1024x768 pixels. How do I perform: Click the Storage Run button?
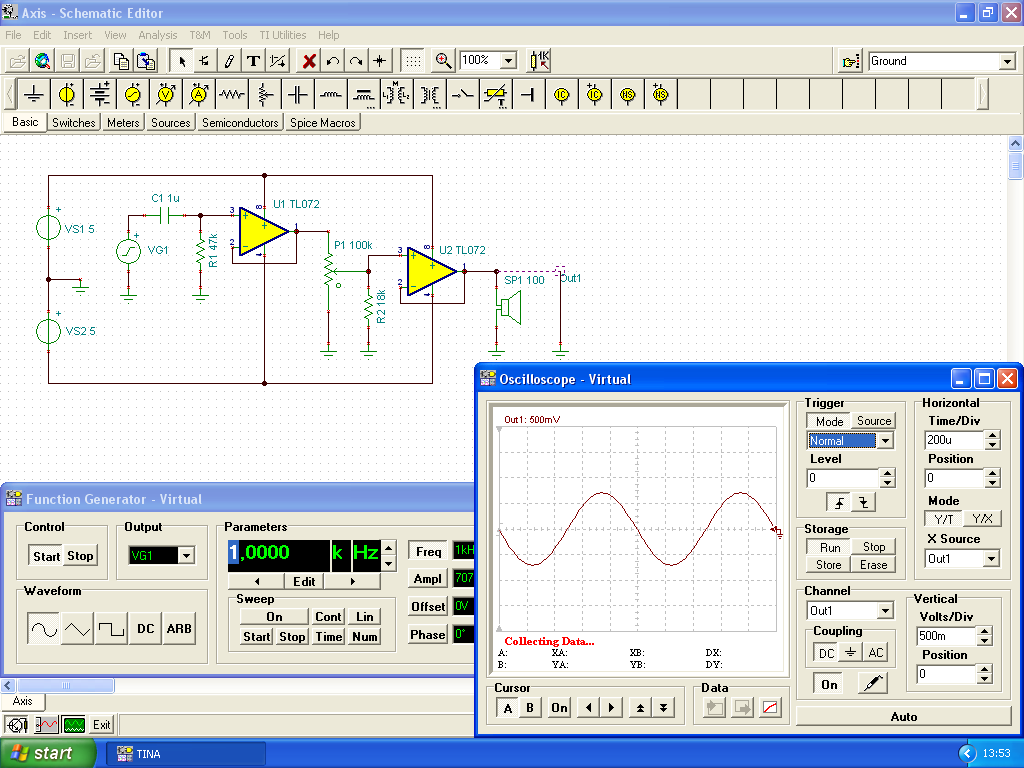[x=829, y=547]
